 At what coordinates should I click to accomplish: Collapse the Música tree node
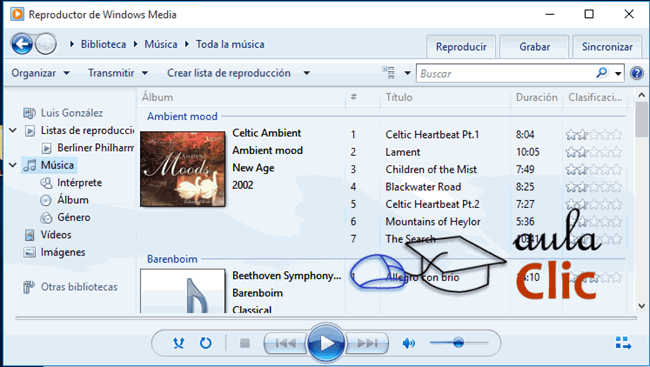click(13, 165)
